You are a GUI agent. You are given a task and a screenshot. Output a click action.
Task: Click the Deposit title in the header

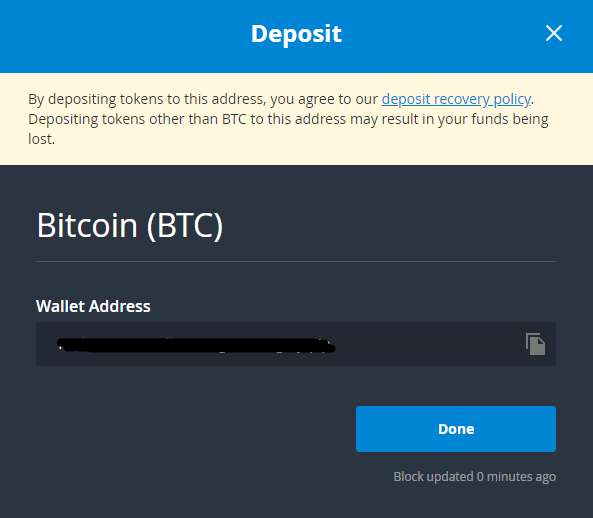coord(296,34)
